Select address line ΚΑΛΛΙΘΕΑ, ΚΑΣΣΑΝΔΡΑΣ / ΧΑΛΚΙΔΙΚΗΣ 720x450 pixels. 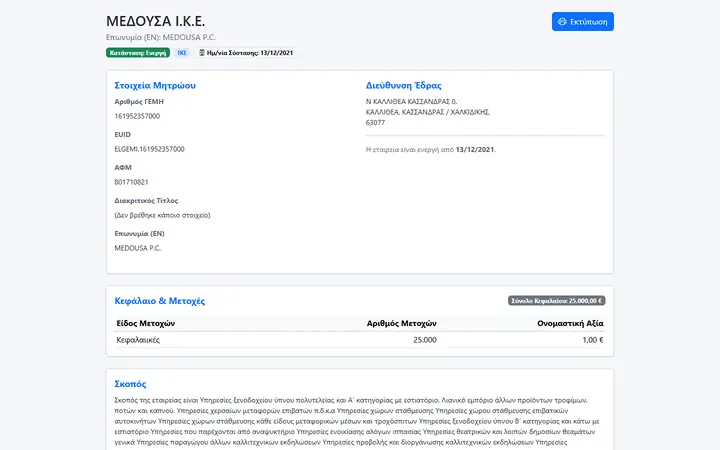pos(428,112)
